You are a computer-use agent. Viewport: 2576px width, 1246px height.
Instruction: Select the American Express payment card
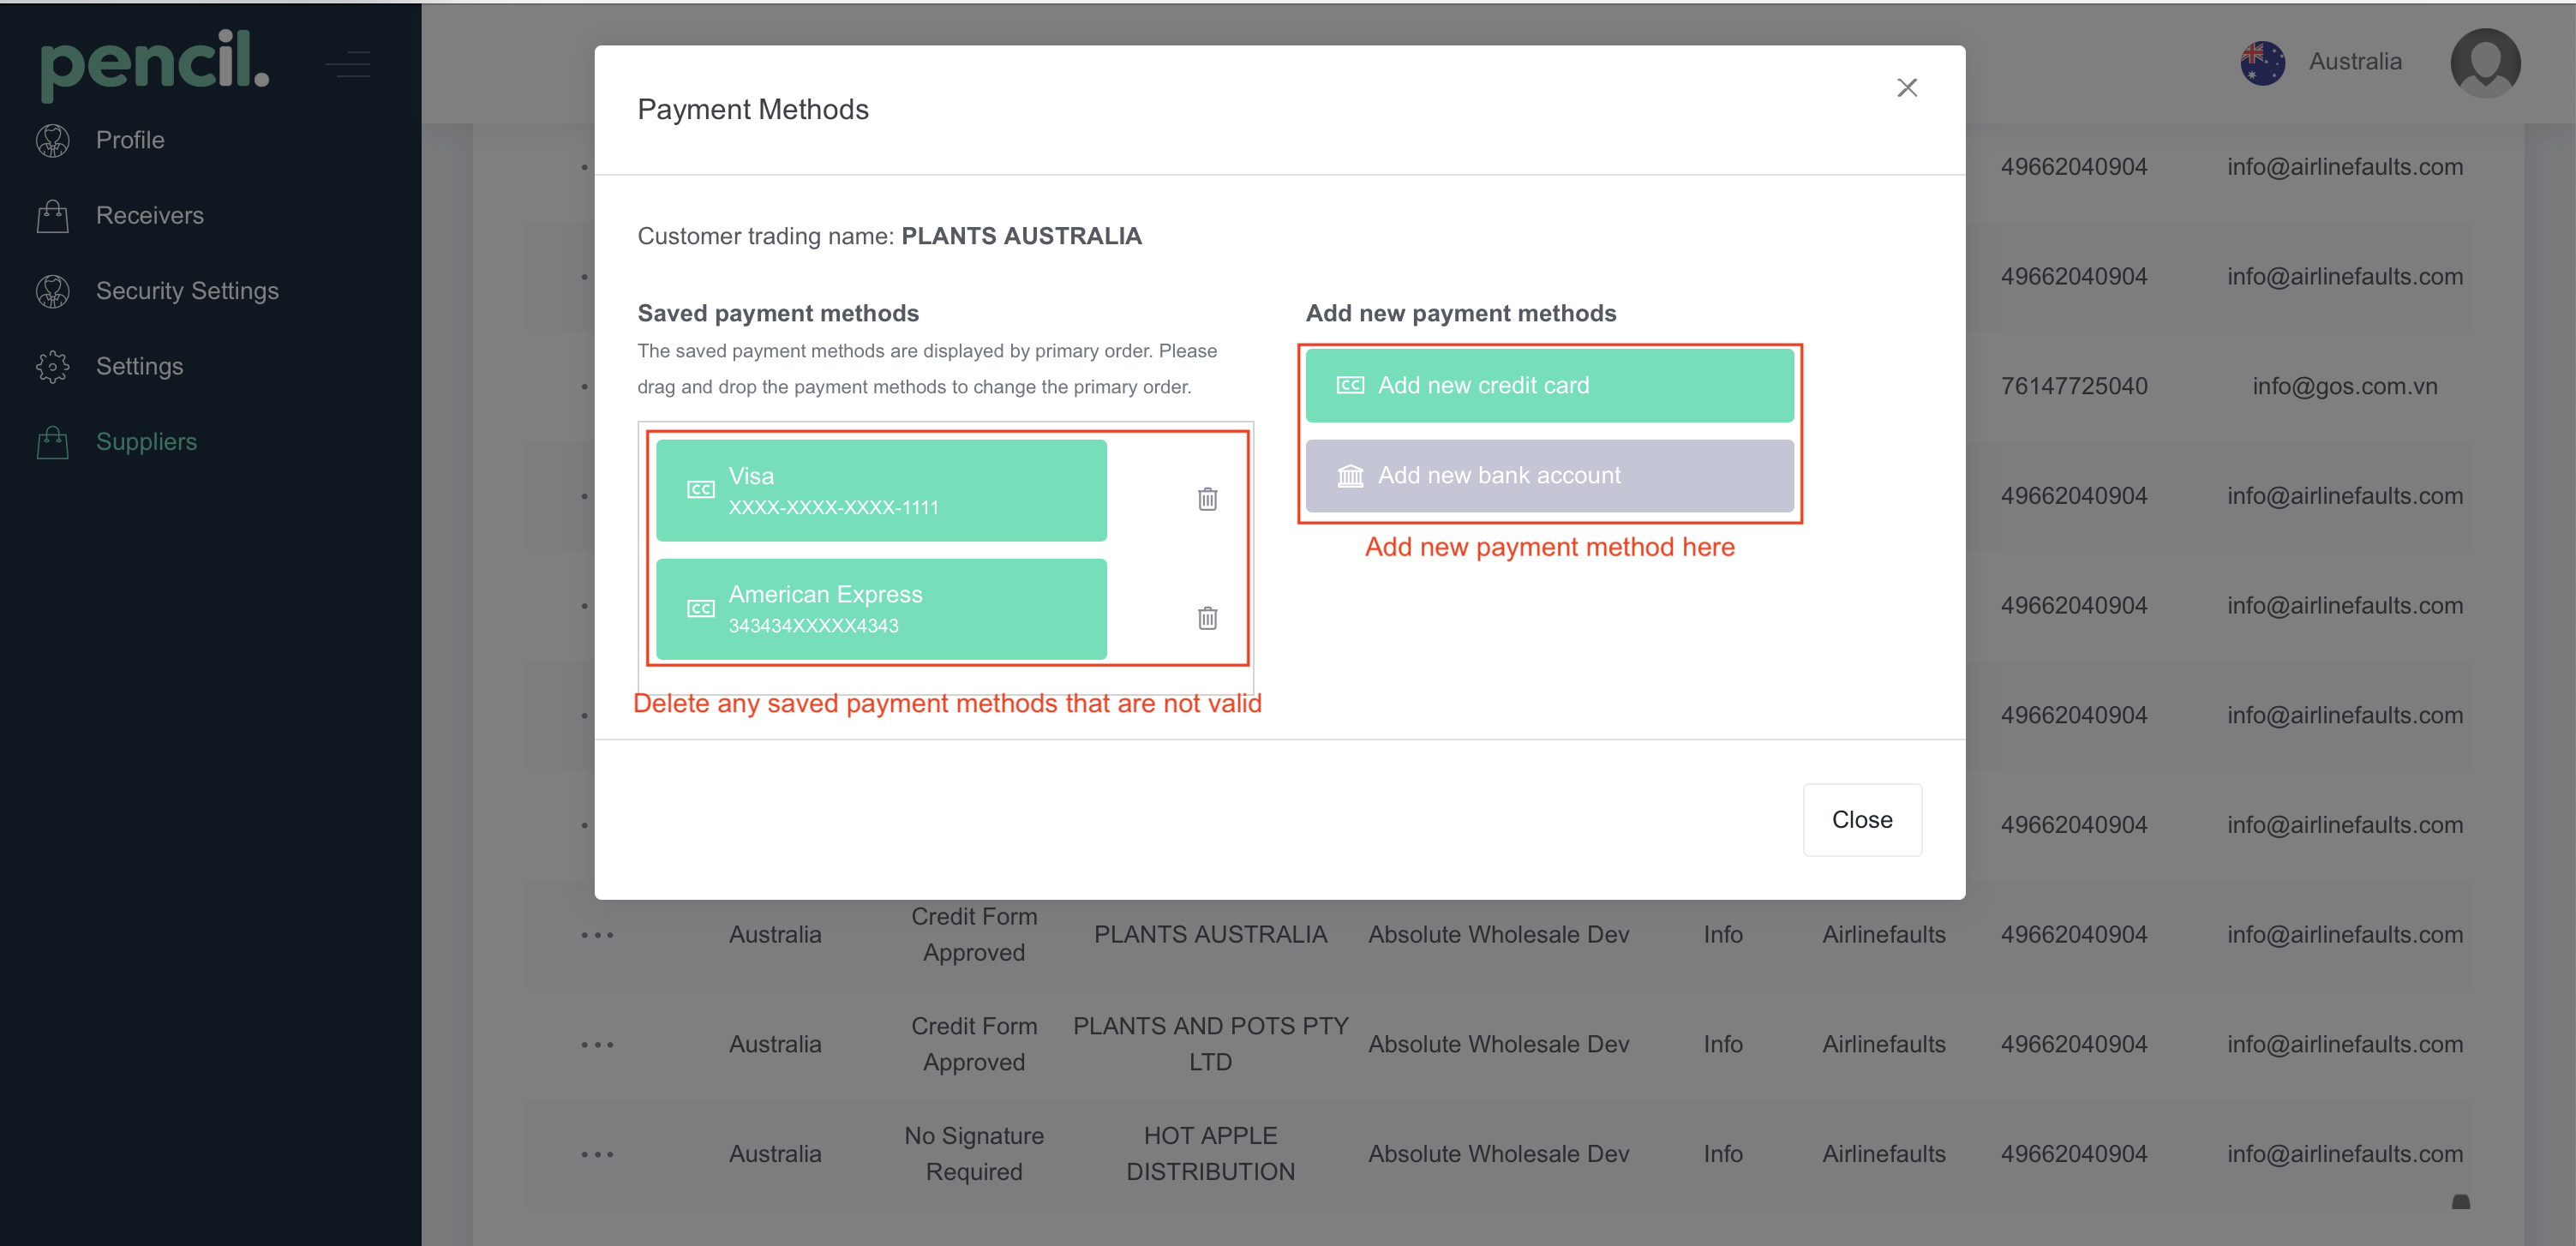coord(880,608)
